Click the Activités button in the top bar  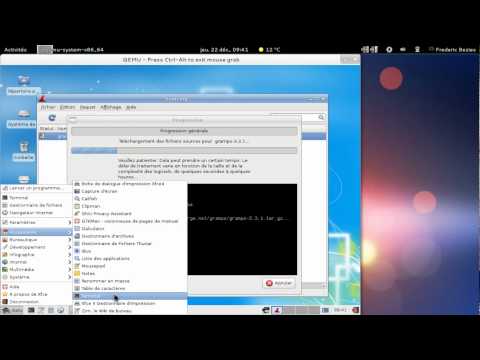(x=15, y=50)
